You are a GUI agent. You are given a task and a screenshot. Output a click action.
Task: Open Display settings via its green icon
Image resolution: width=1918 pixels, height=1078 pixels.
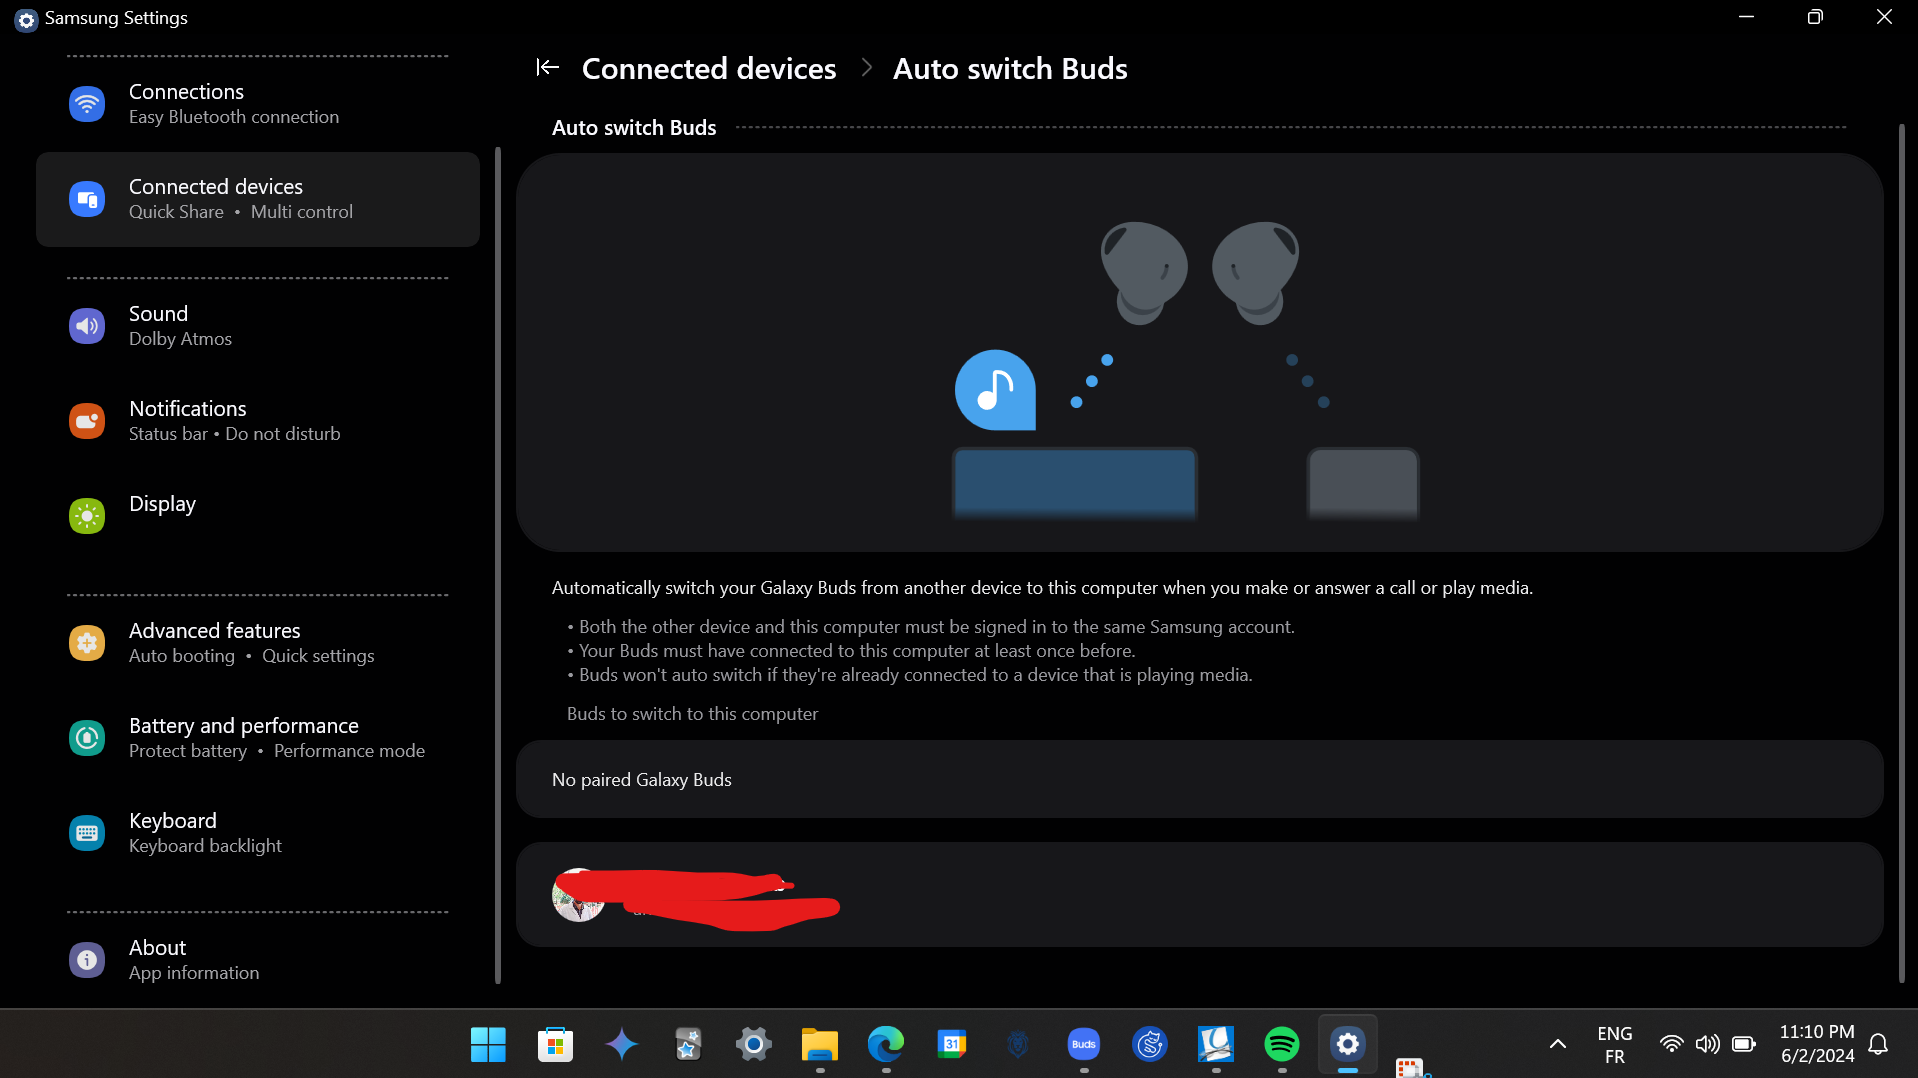(87, 515)
